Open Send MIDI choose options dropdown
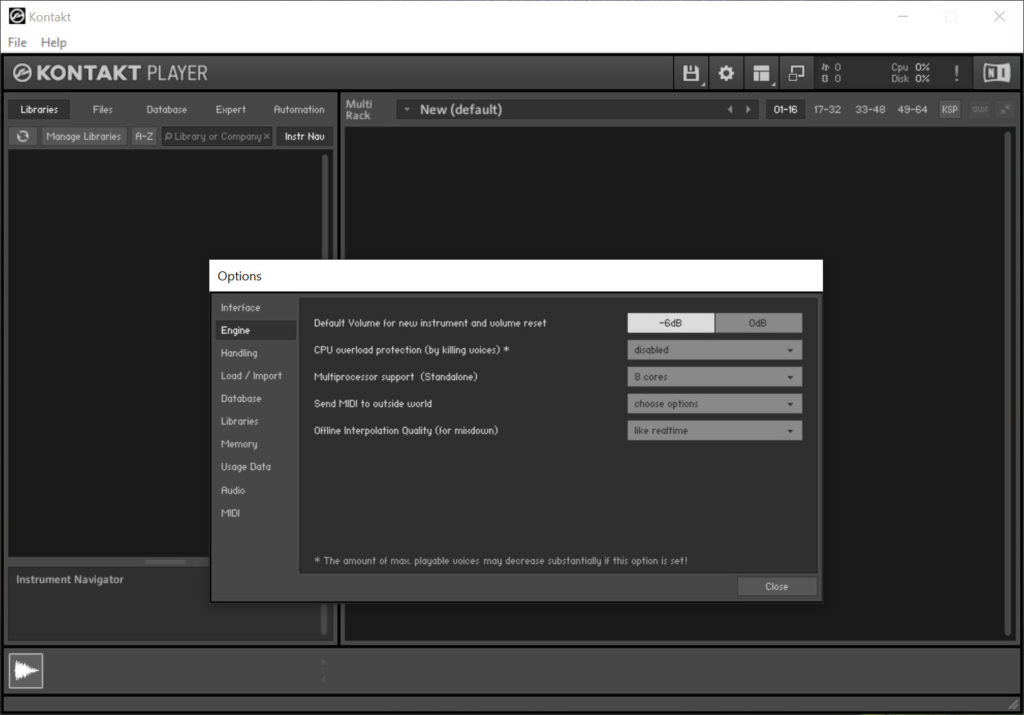This screenshot has height=715, width=1024. (714, 404)
